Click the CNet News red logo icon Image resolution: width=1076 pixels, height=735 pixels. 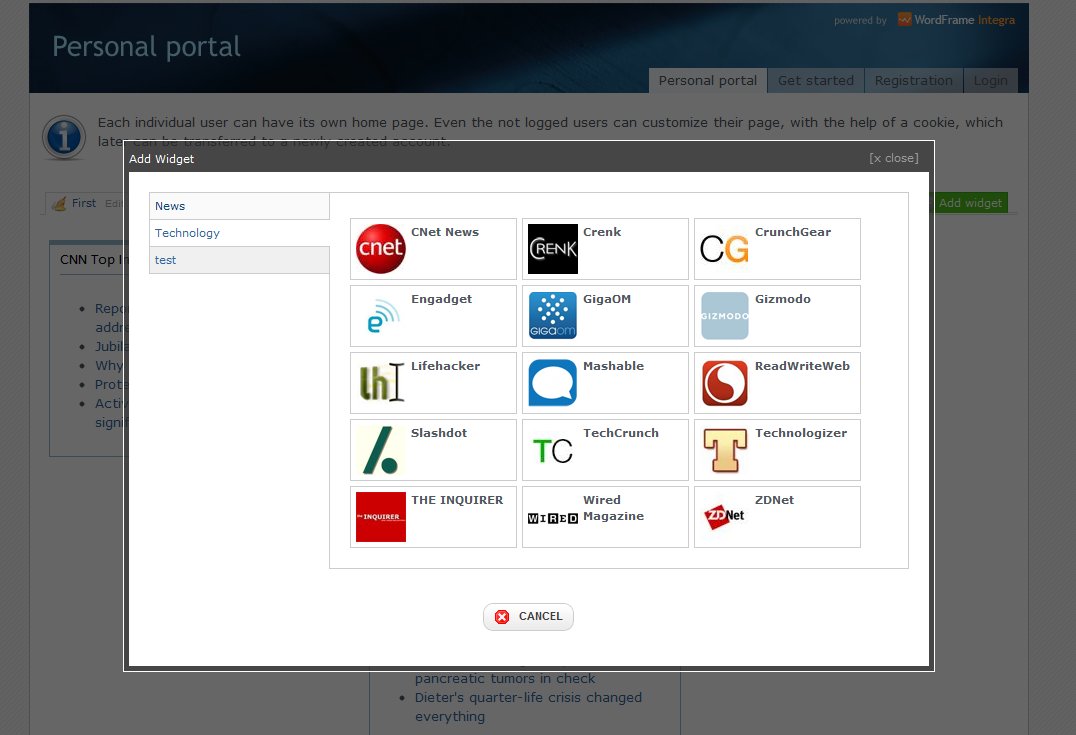click(x=381, y=248)
